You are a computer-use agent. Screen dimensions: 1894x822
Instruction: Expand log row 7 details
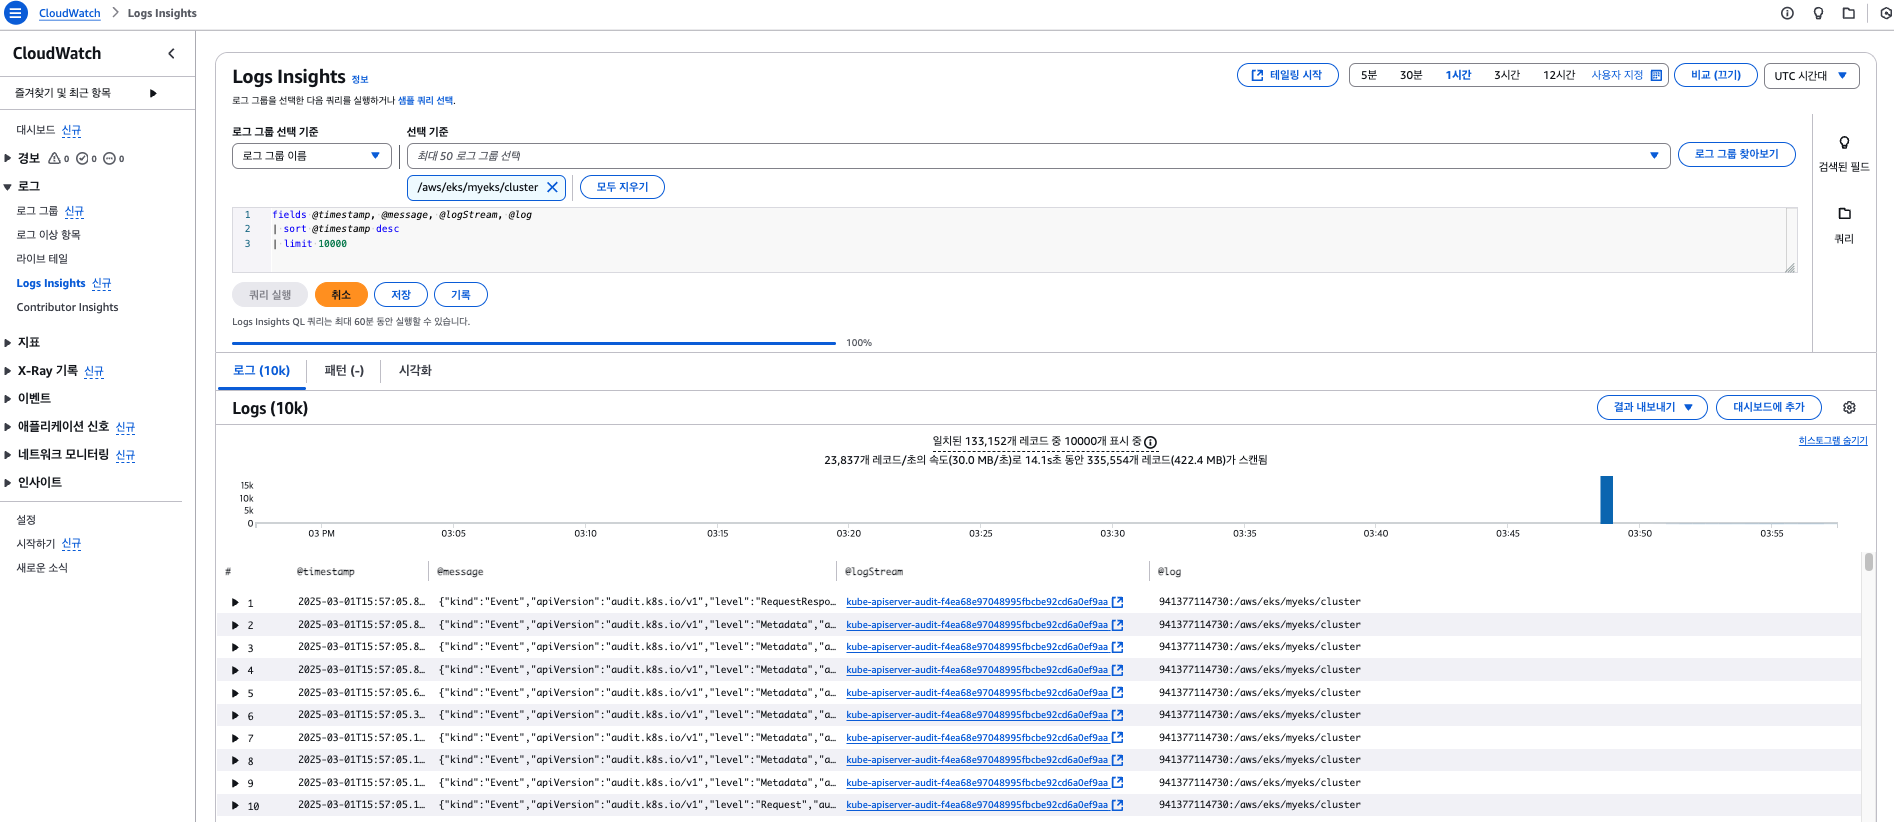point(235,738)
